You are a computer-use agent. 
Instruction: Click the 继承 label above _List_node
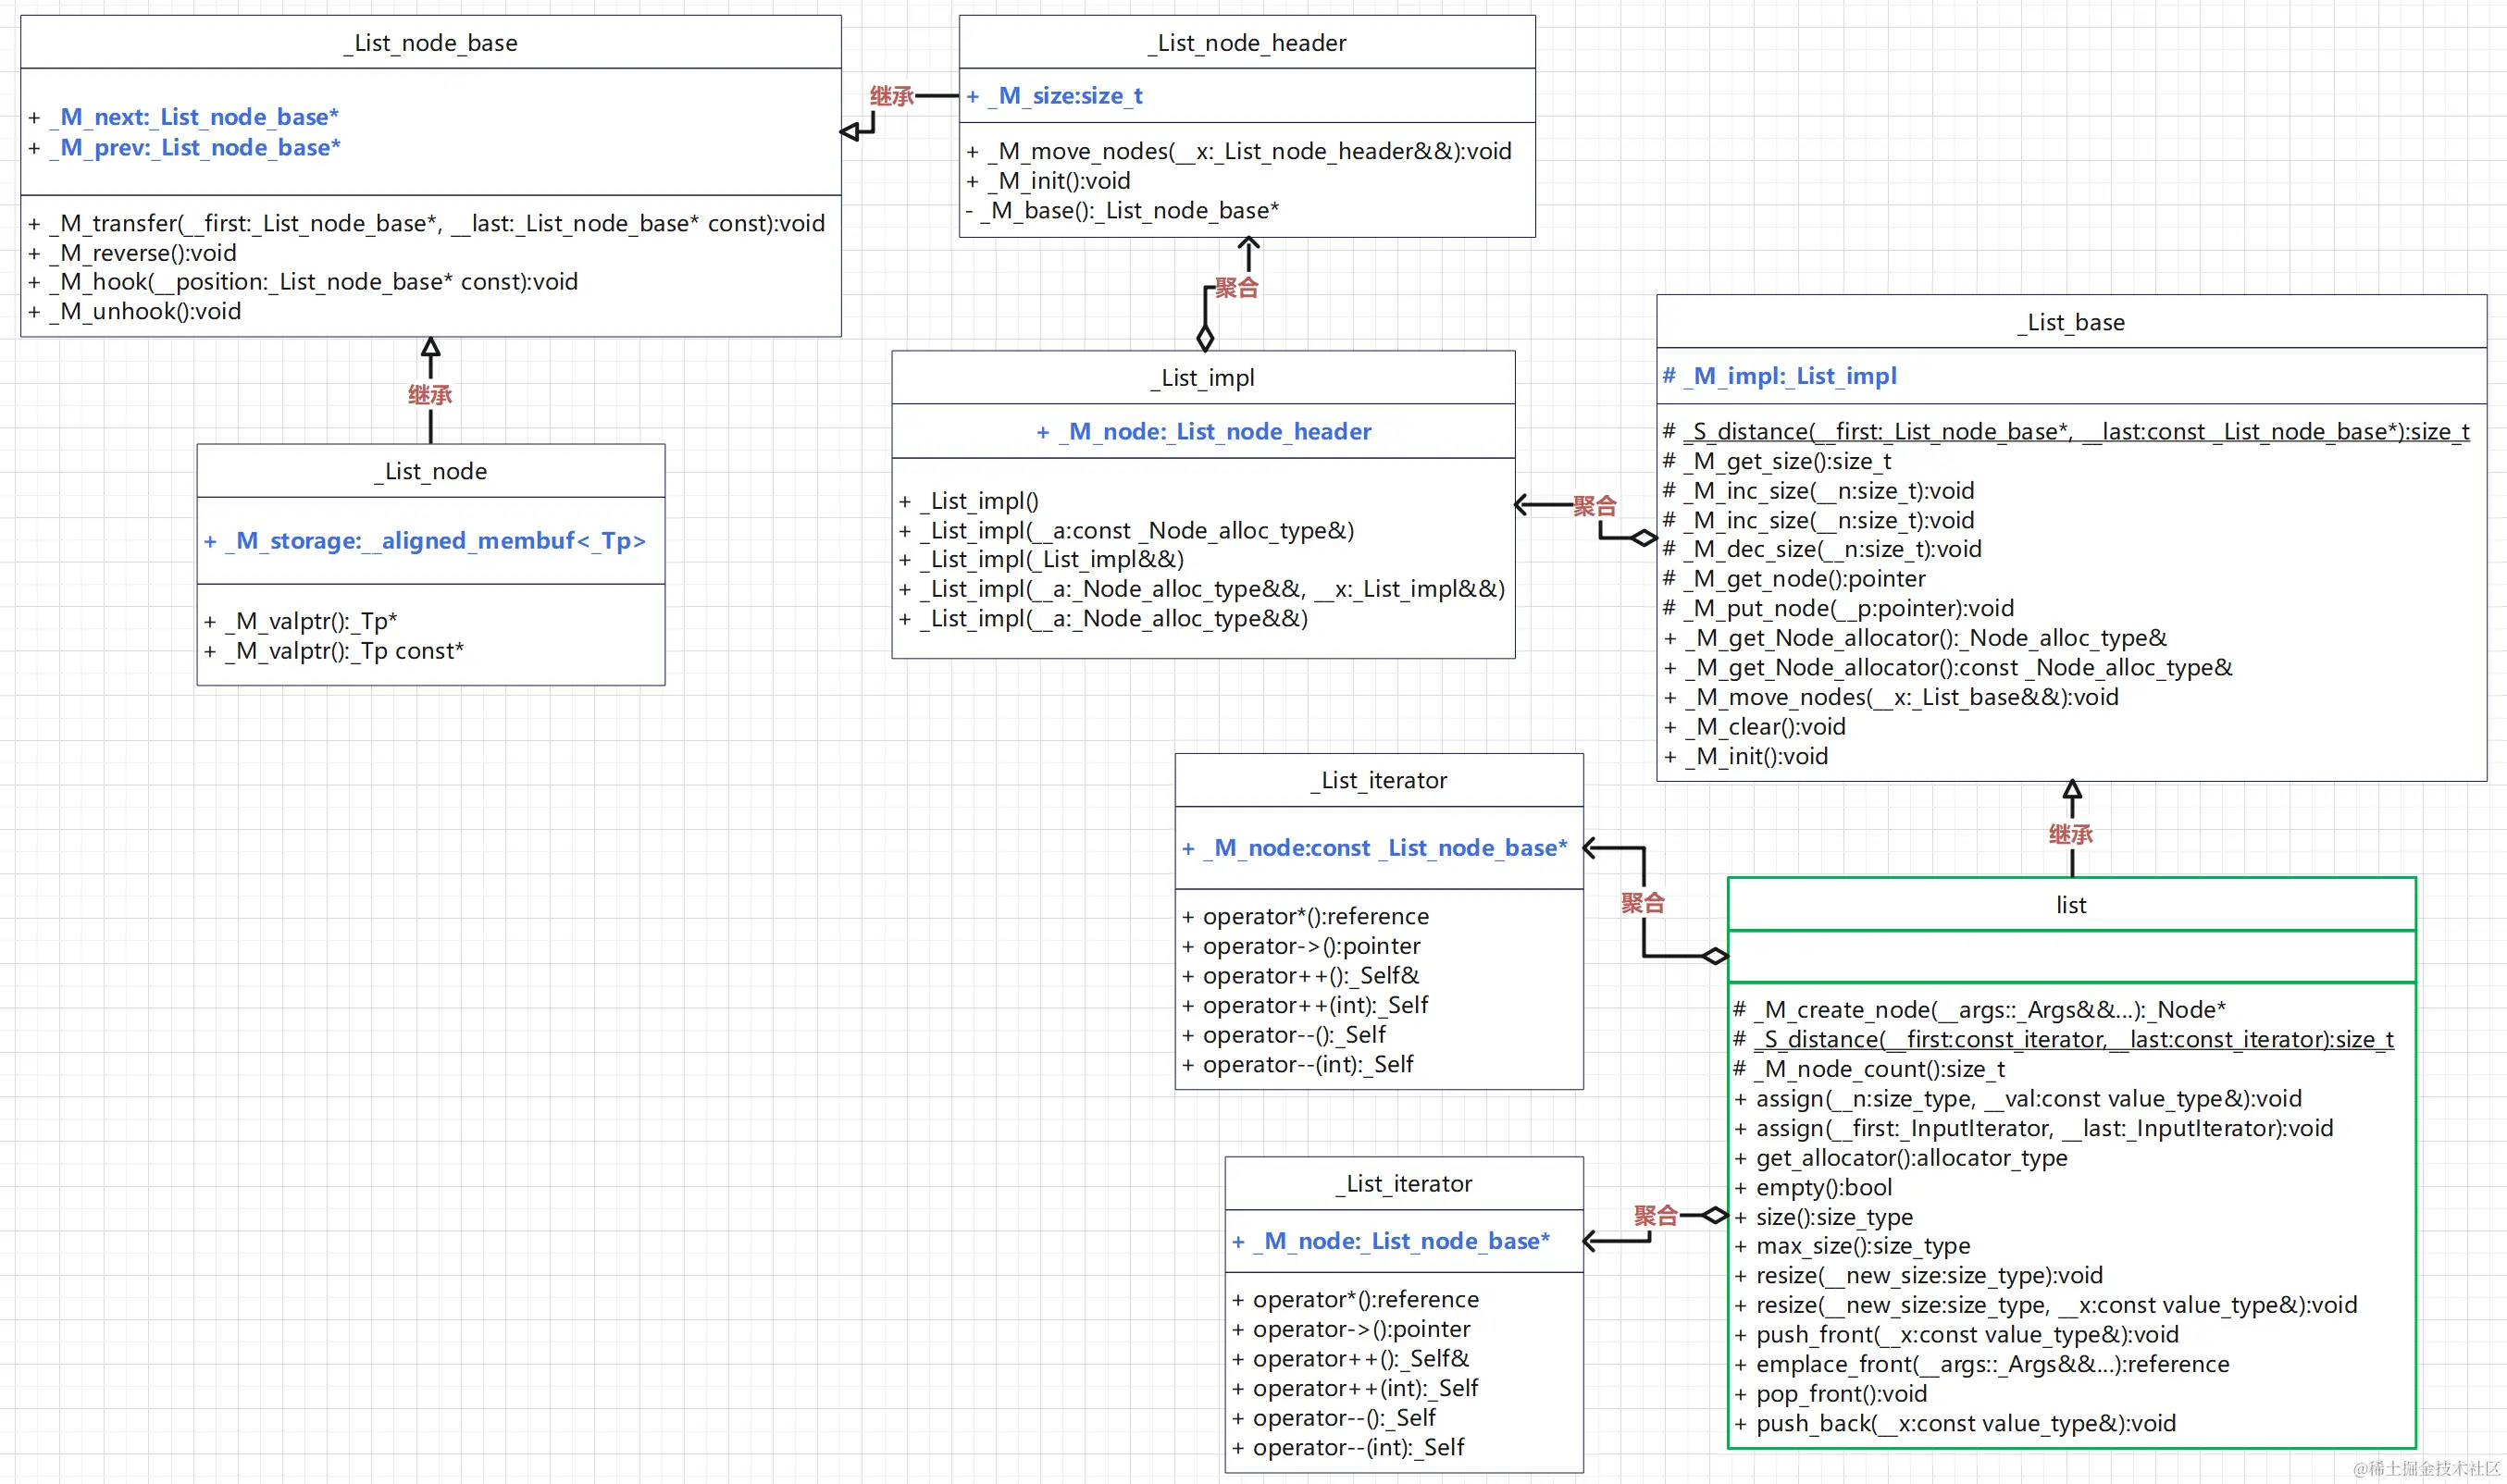click(430, 395)
